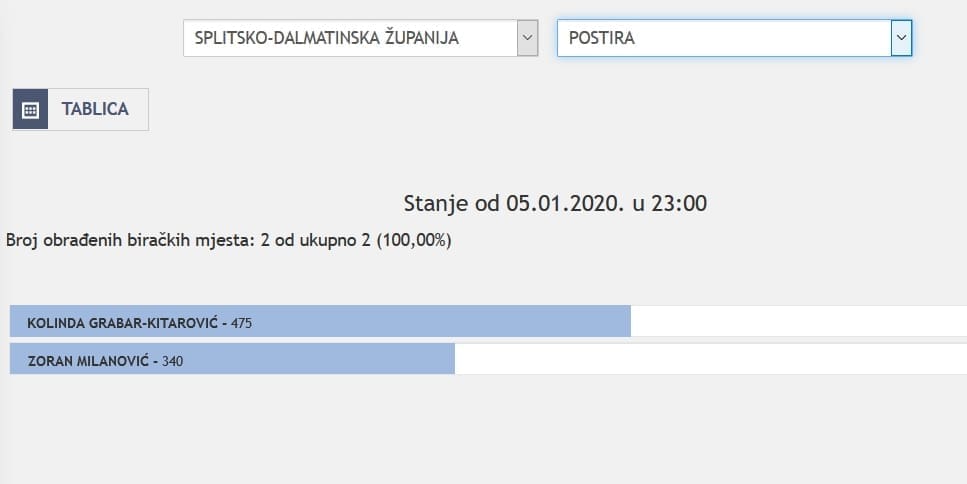Select the Zoran Milanović candidate name
Image resolution: width=967 pixels, height=484 pixels.
[89, 360]
